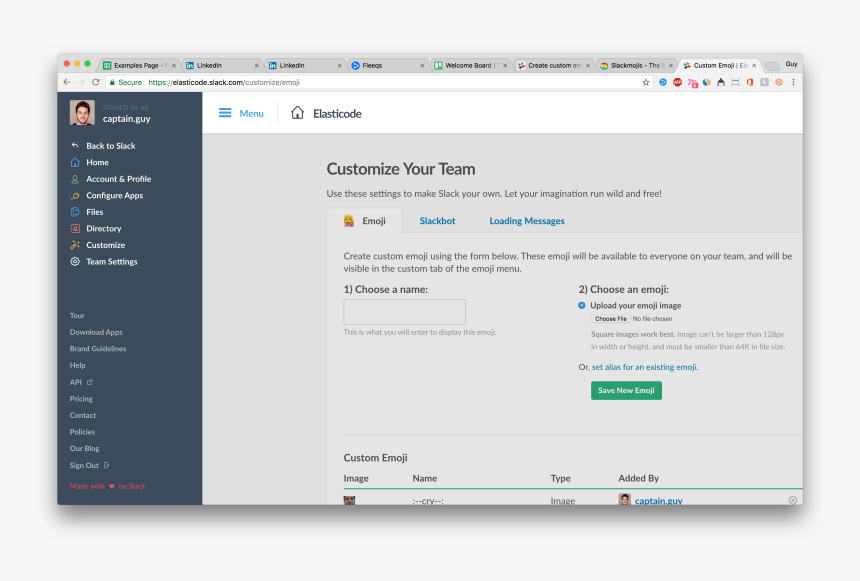860x581 pixels.
Task: Click the Customize wand icon
Action: (x=75, y=245)
